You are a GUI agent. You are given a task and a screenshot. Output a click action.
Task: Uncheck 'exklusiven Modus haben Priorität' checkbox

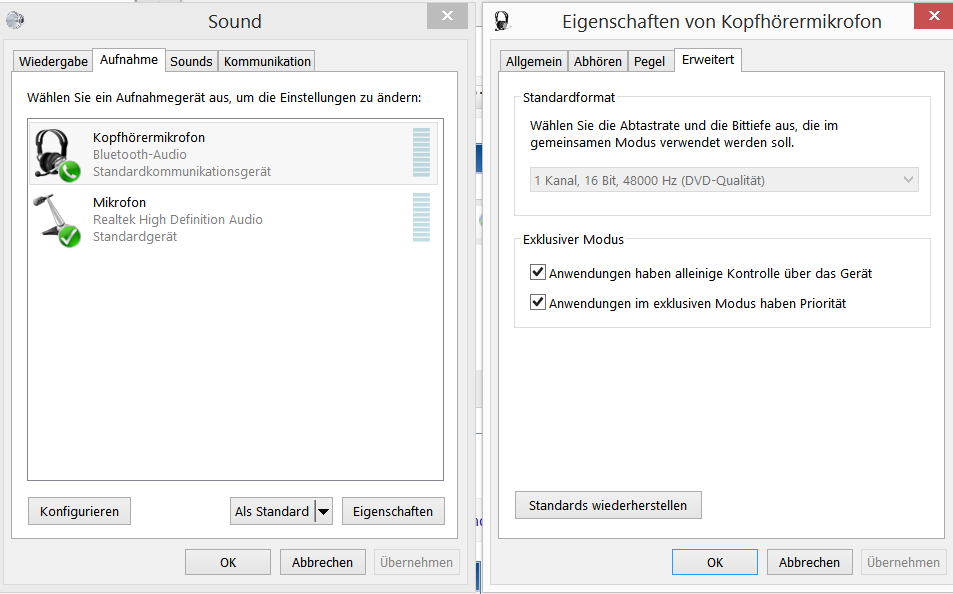click(538, 303)
